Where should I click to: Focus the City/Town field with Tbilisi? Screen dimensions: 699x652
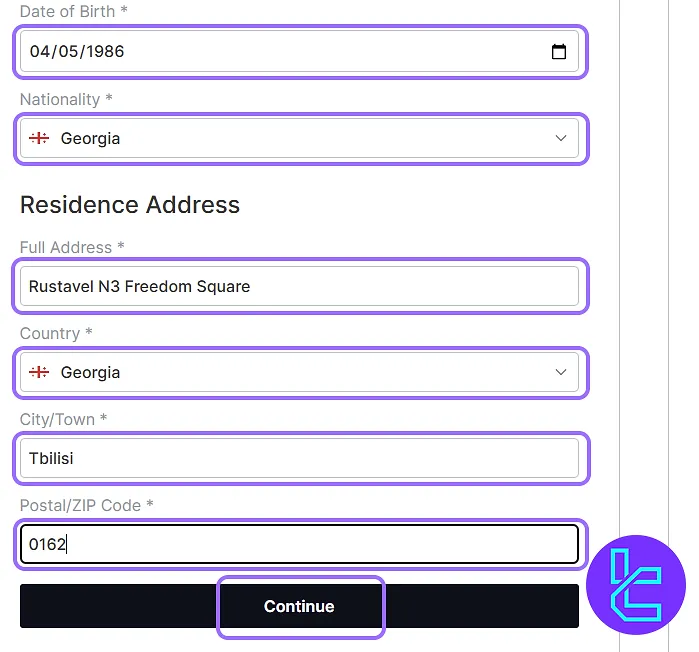click(x=300, y=458)
